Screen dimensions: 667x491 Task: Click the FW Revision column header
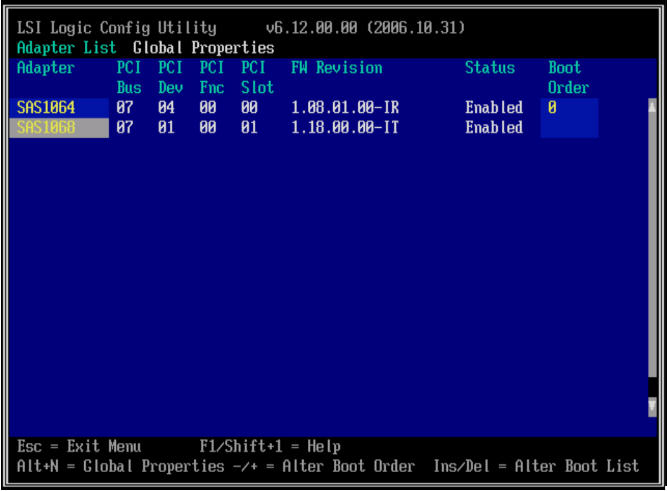(x=336, y=68)
